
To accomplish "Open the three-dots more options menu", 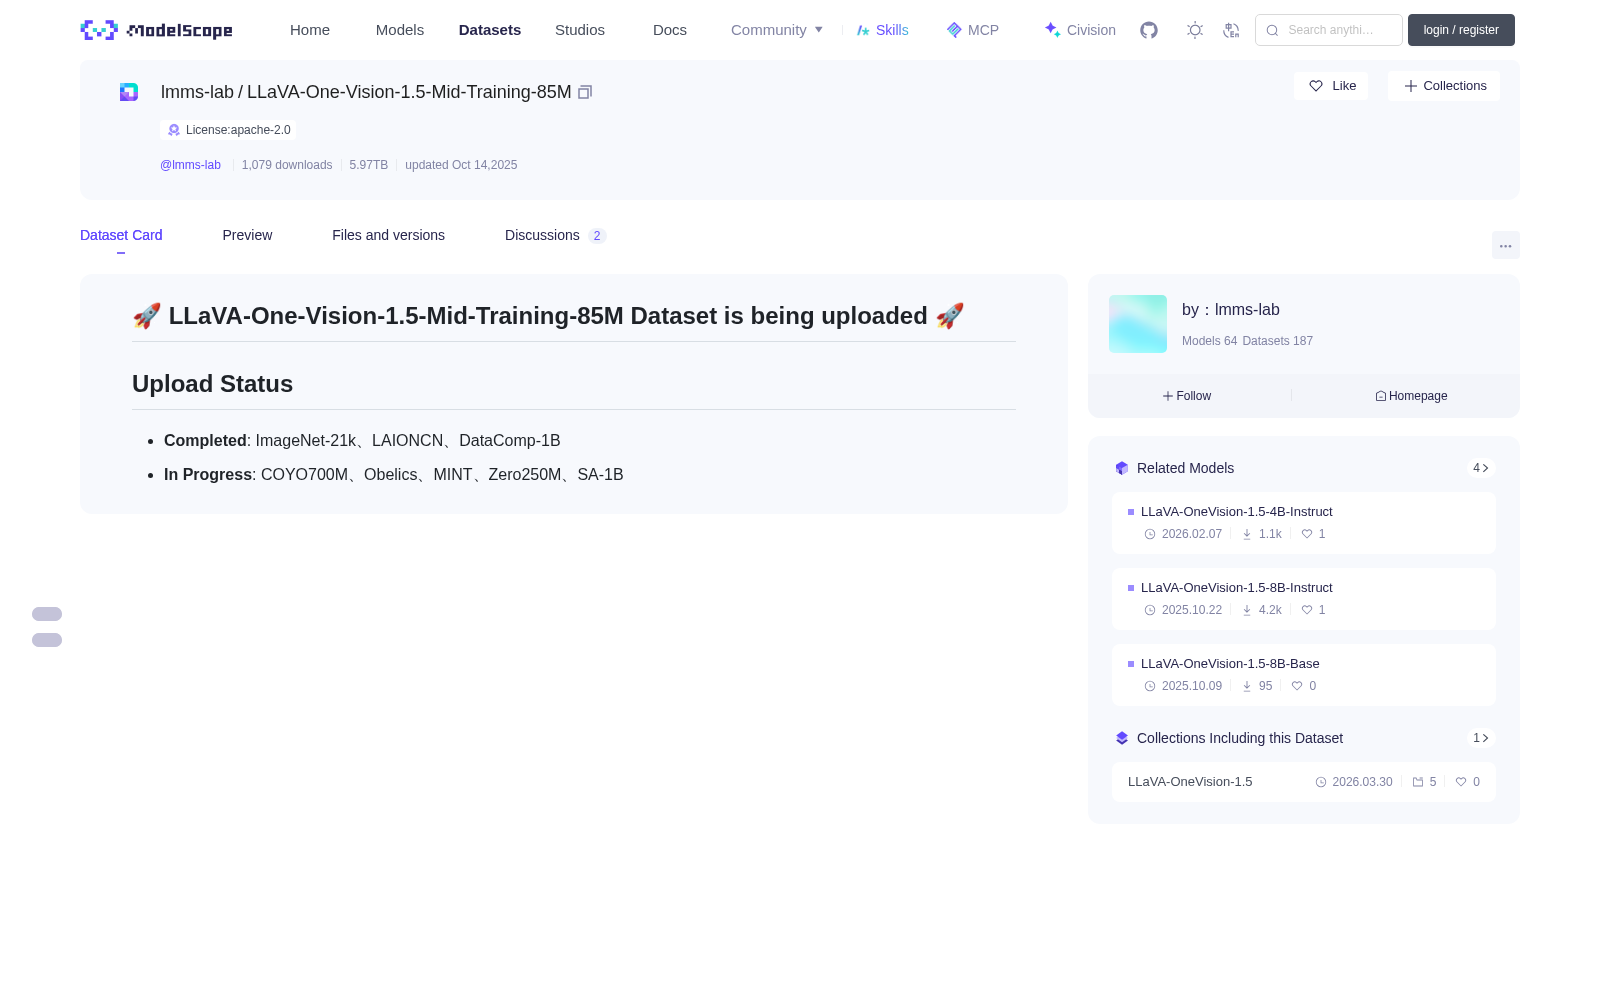I will tap(1505, 246).
